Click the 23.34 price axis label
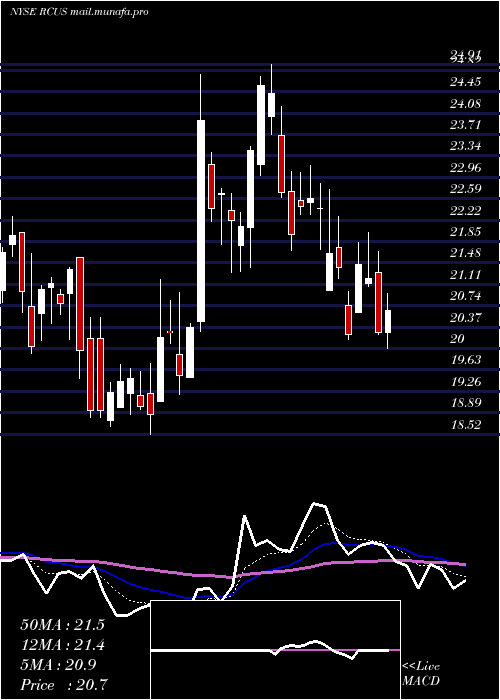Image resolution: width=500 pixels, height=700 pixels. coord(466,146)
